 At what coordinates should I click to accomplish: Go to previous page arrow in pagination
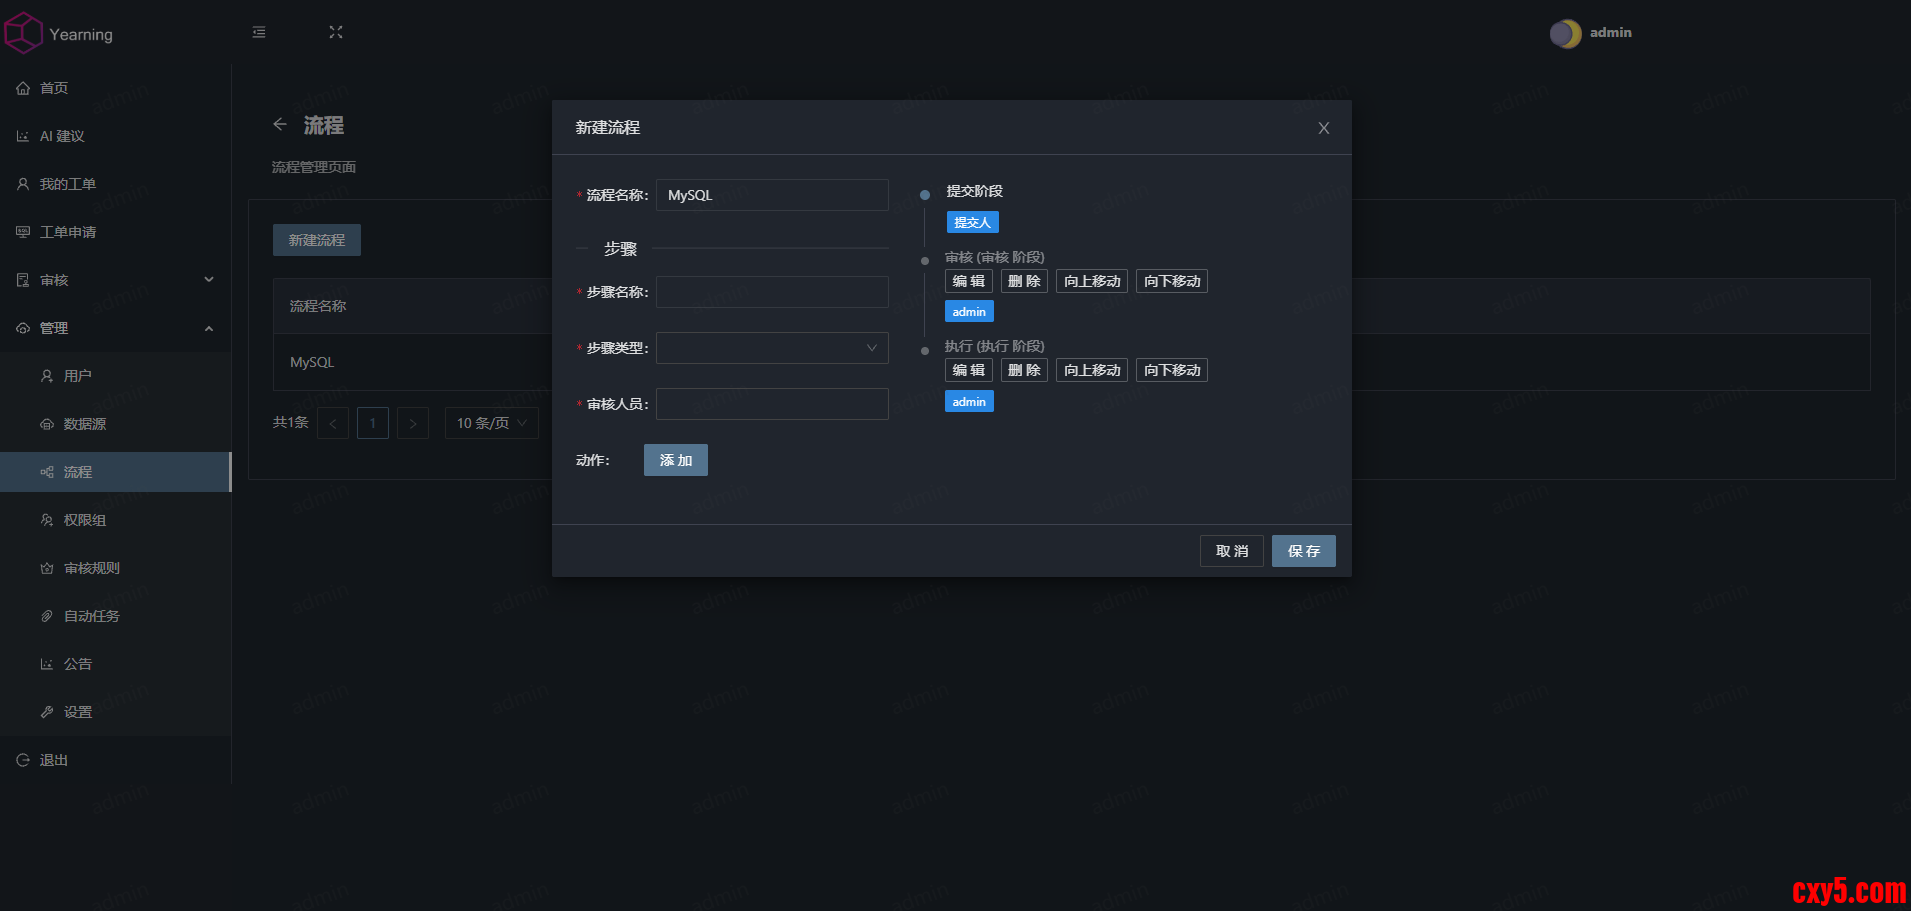tap(333, 423)
